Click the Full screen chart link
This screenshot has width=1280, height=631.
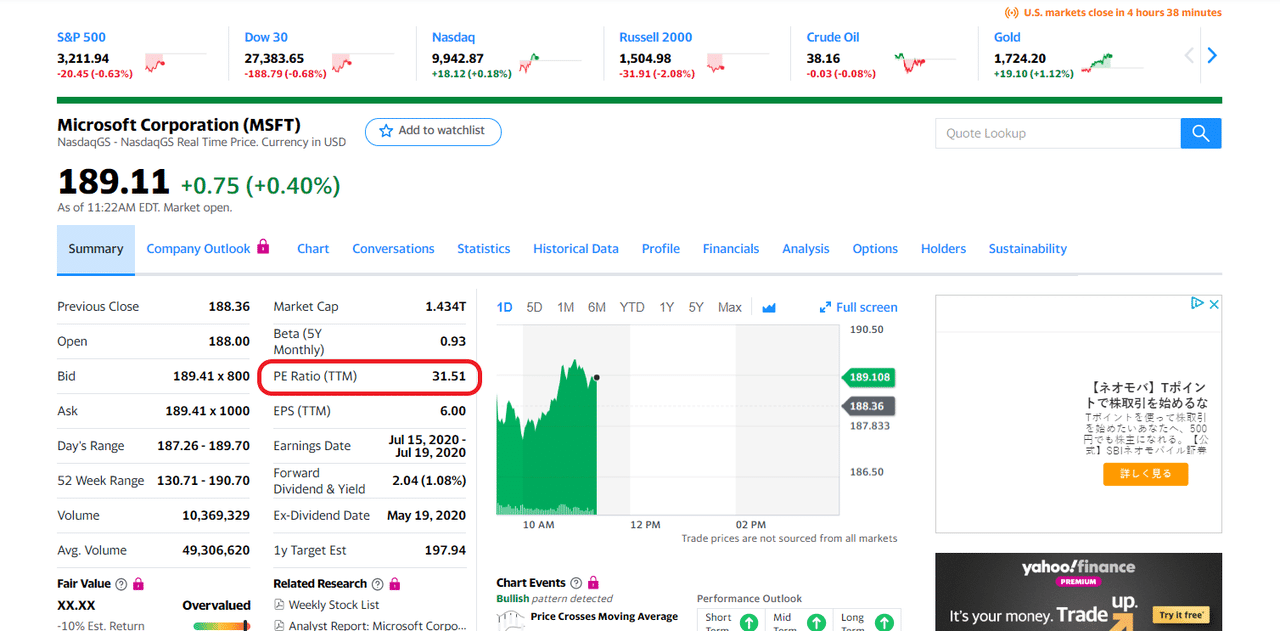tap(867, 308)
